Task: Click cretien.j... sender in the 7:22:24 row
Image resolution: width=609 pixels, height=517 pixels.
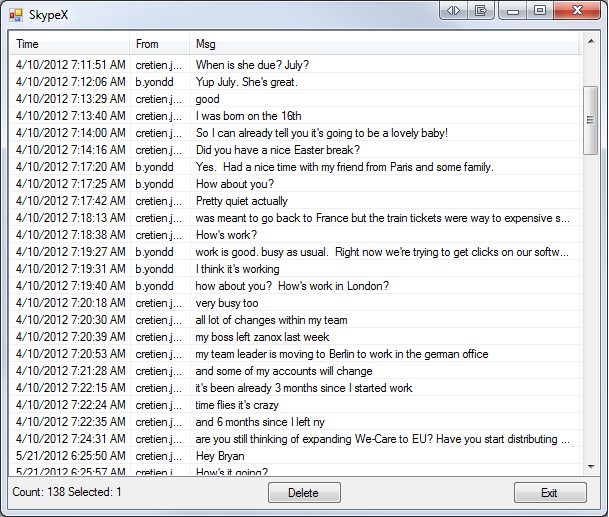Action: [158, 405]
